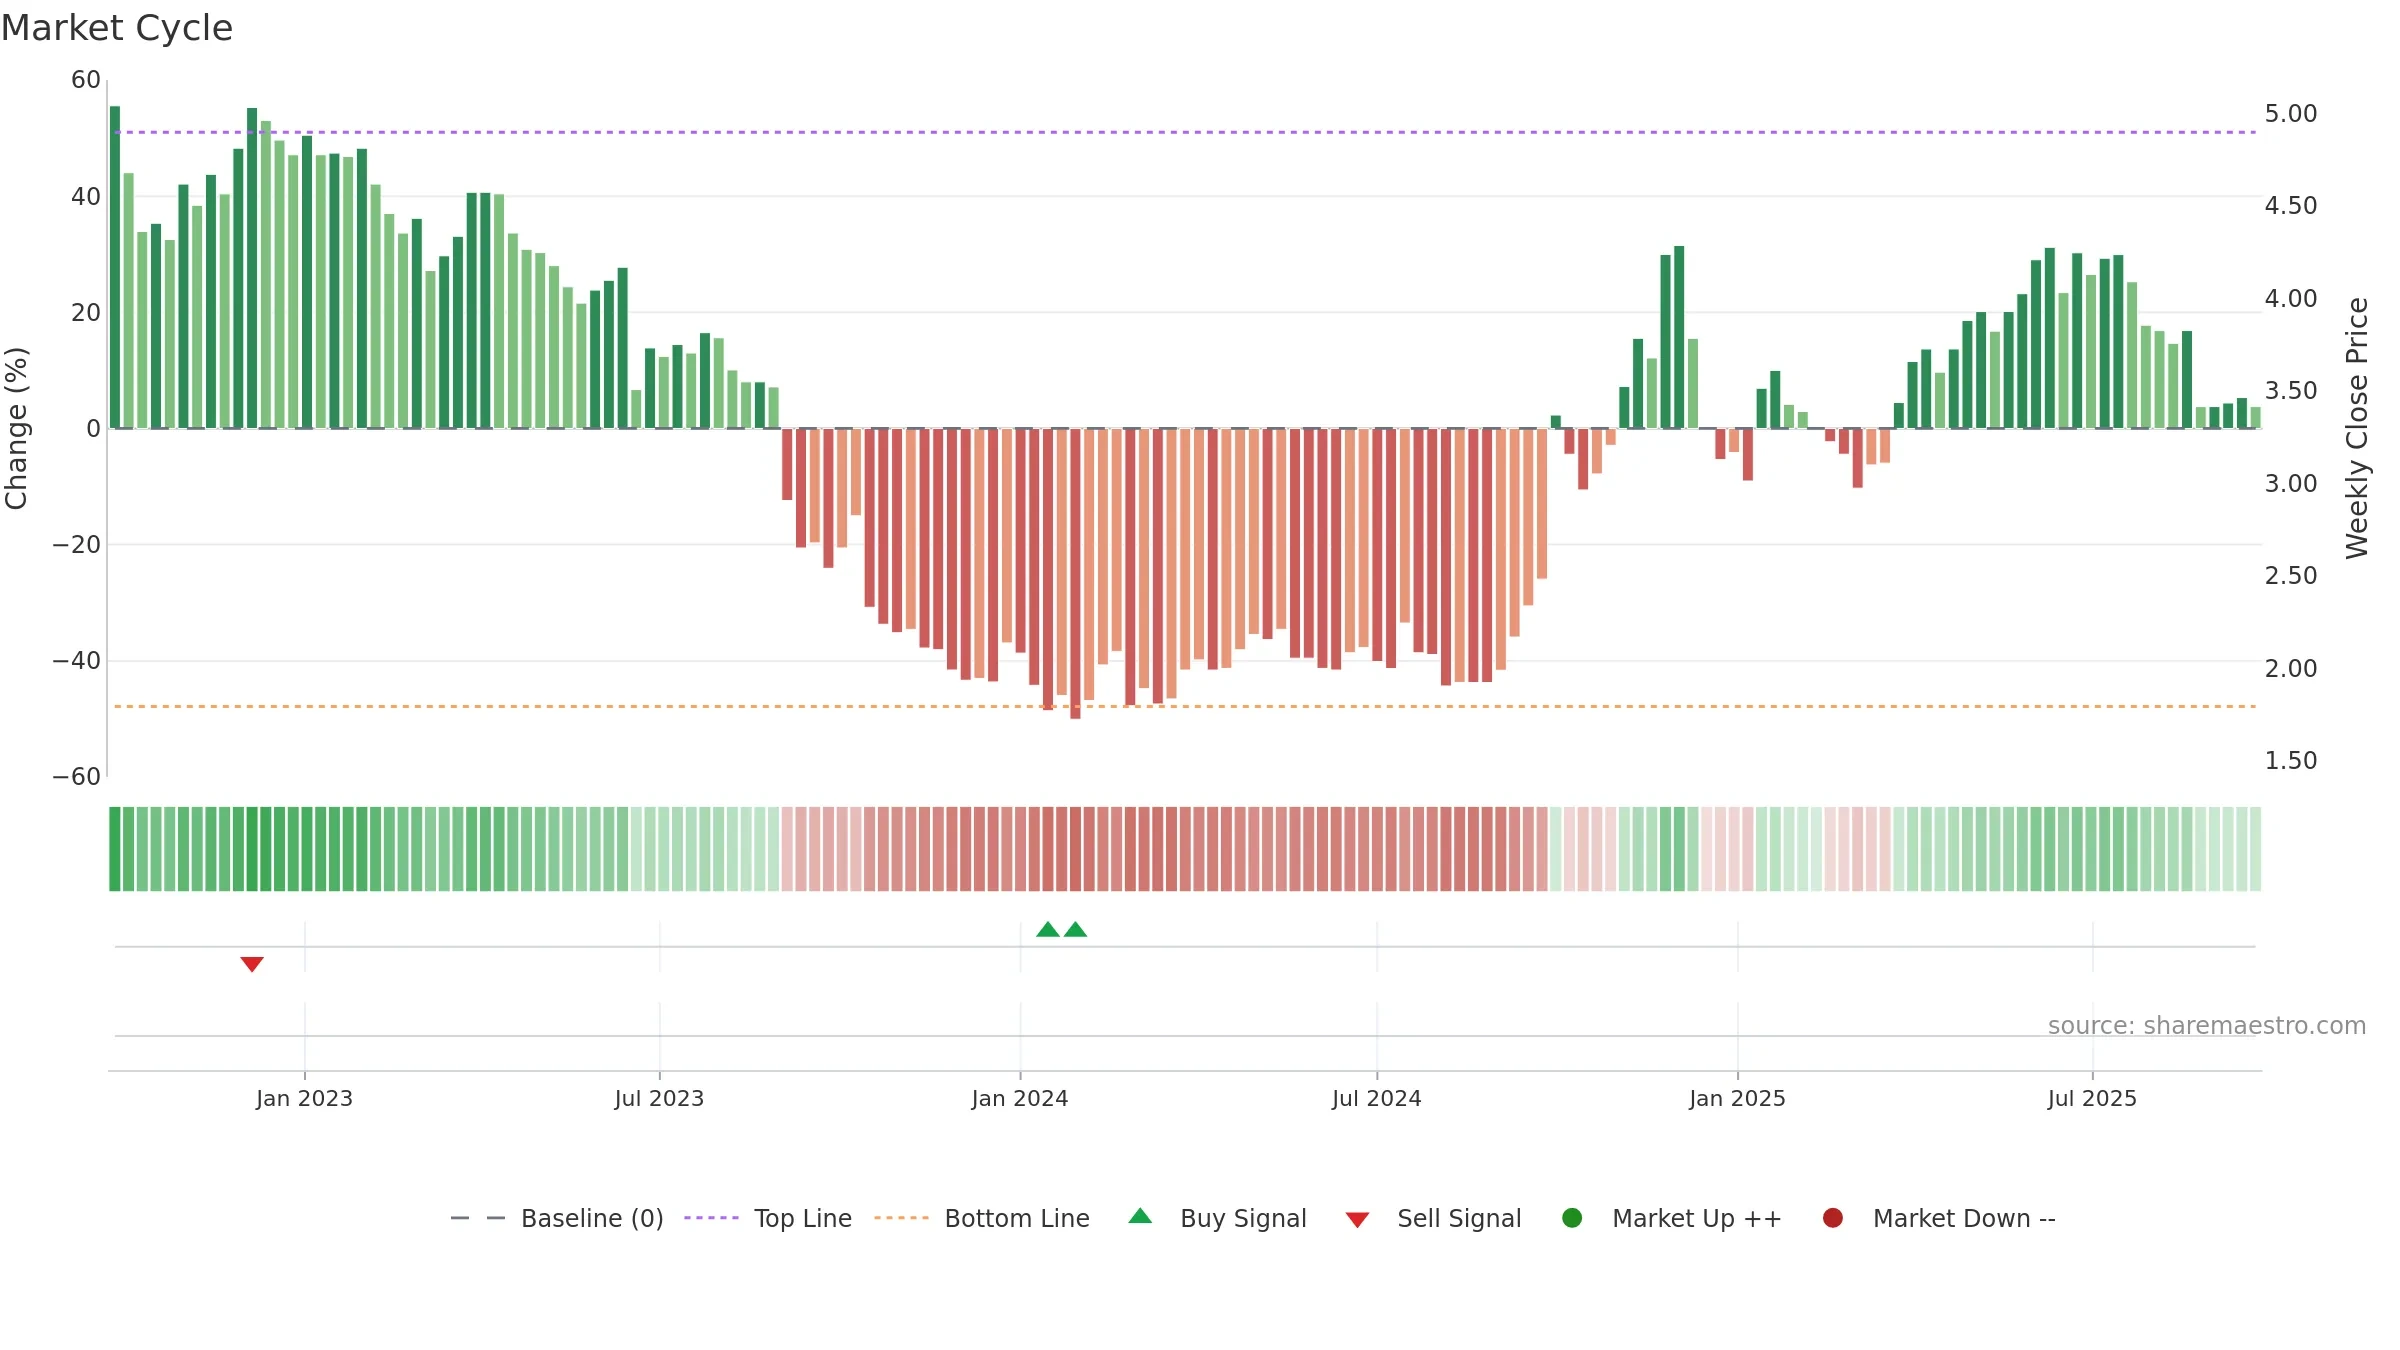Click the bright green first cell of the heat strip

115,849
